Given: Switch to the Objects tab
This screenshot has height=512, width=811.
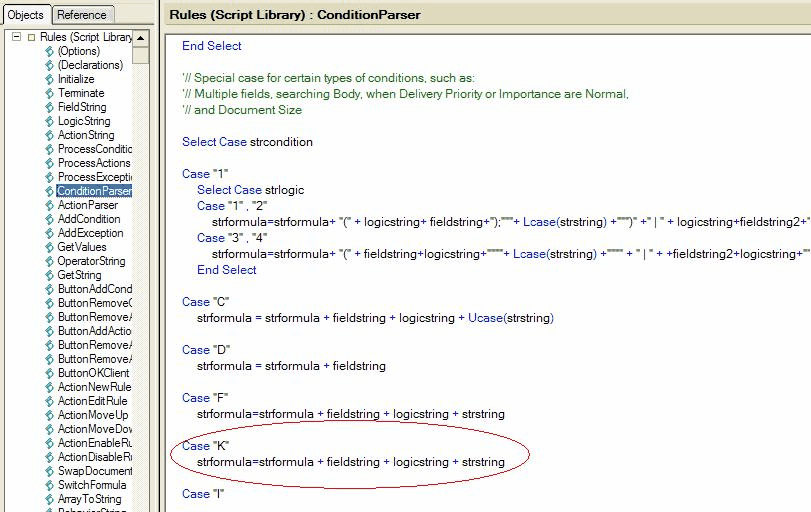Looking at the screenshot, I should [26, 15].
